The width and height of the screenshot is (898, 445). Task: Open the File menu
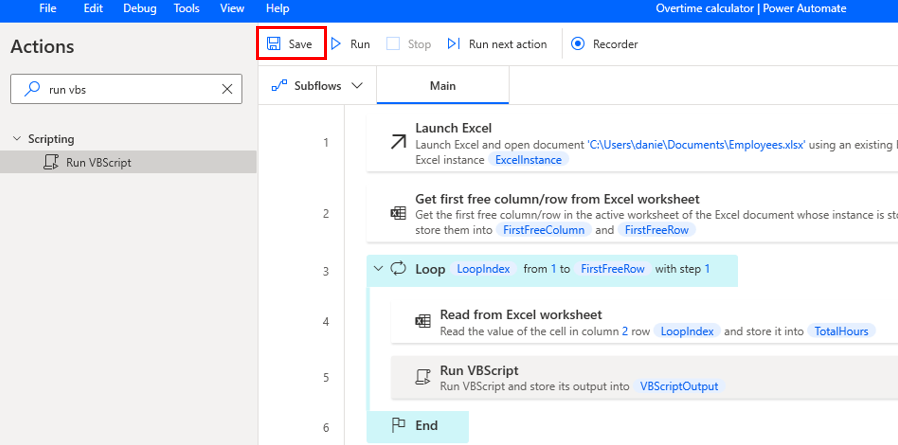pos(48,9)
